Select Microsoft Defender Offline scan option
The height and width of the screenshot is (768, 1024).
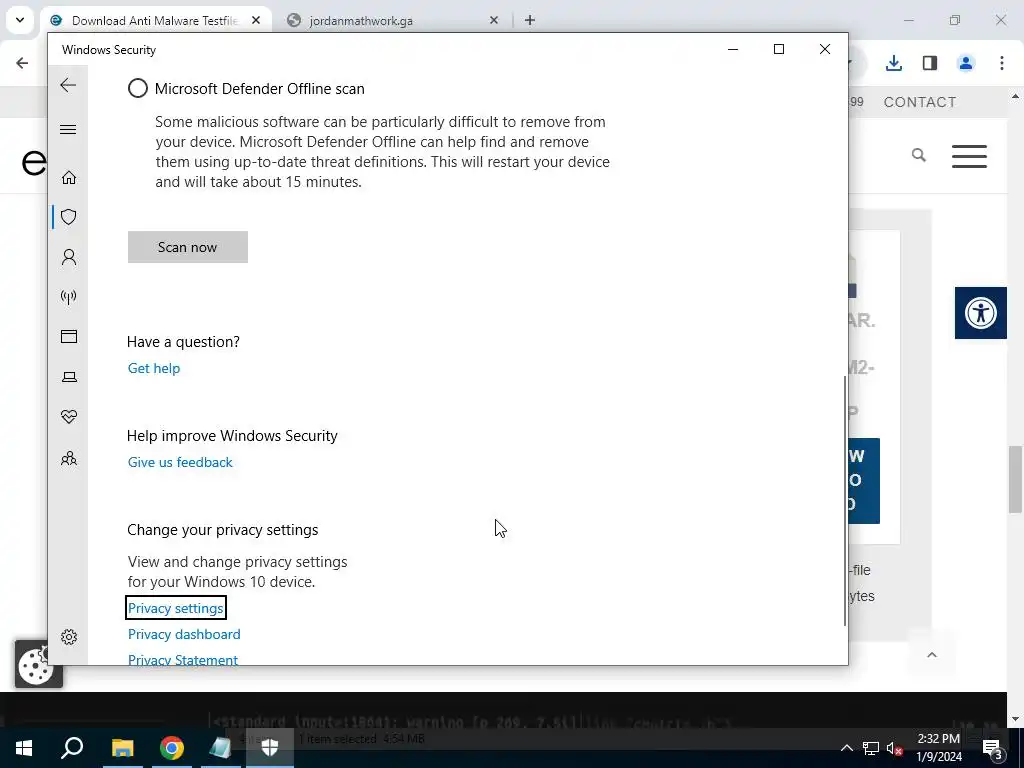138,88
